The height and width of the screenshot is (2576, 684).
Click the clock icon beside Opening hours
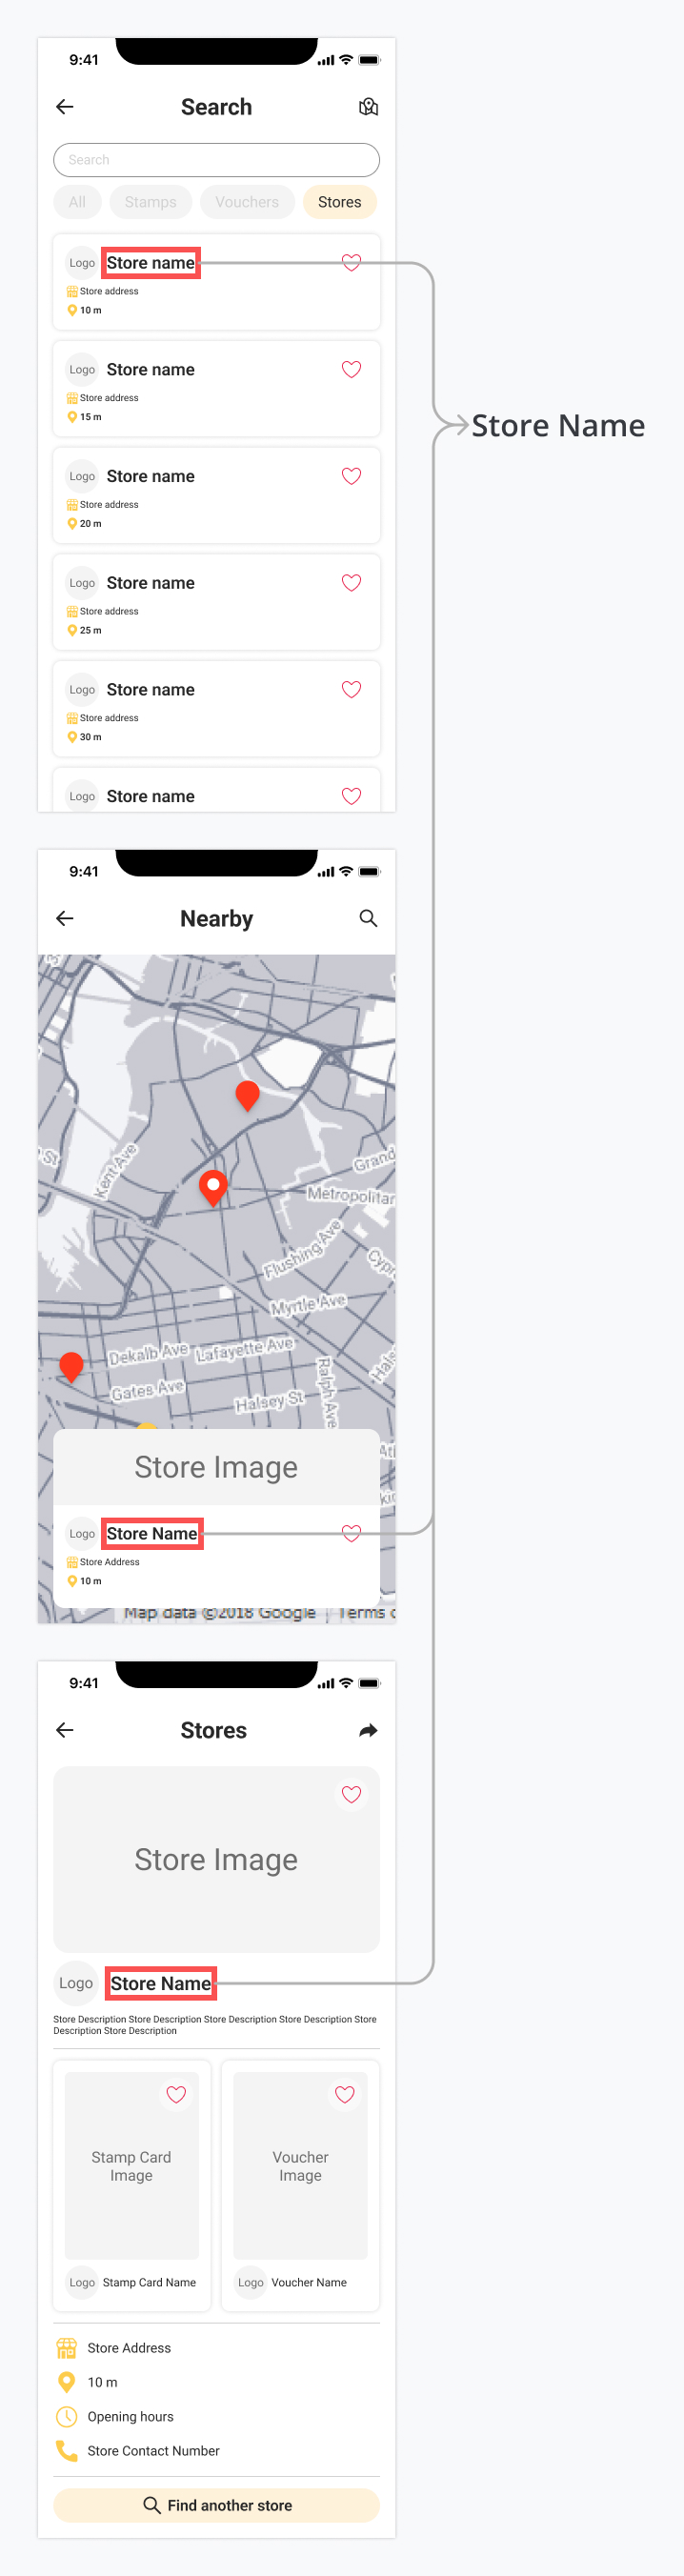point(67,2416)
